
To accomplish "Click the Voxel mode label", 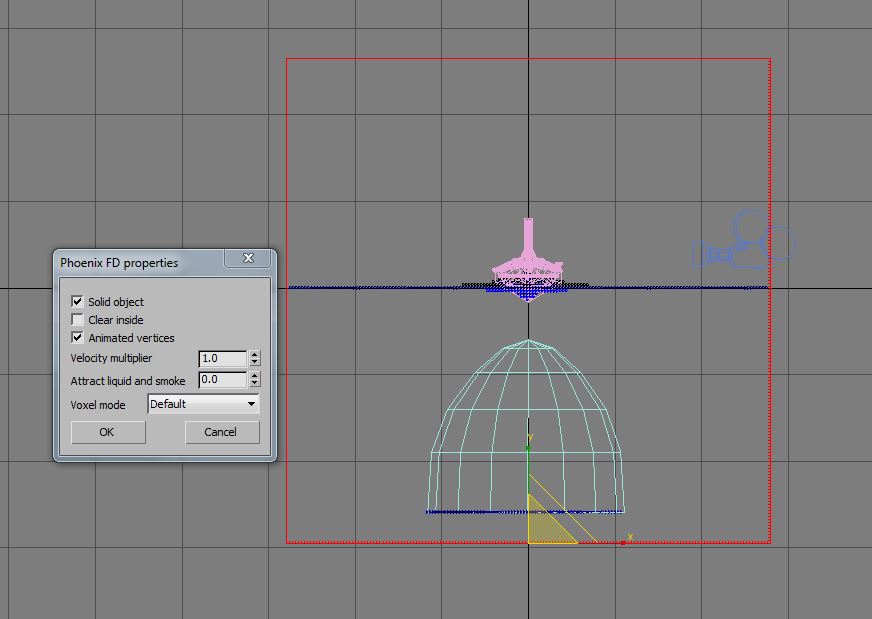I will click(x=98, y=405).
